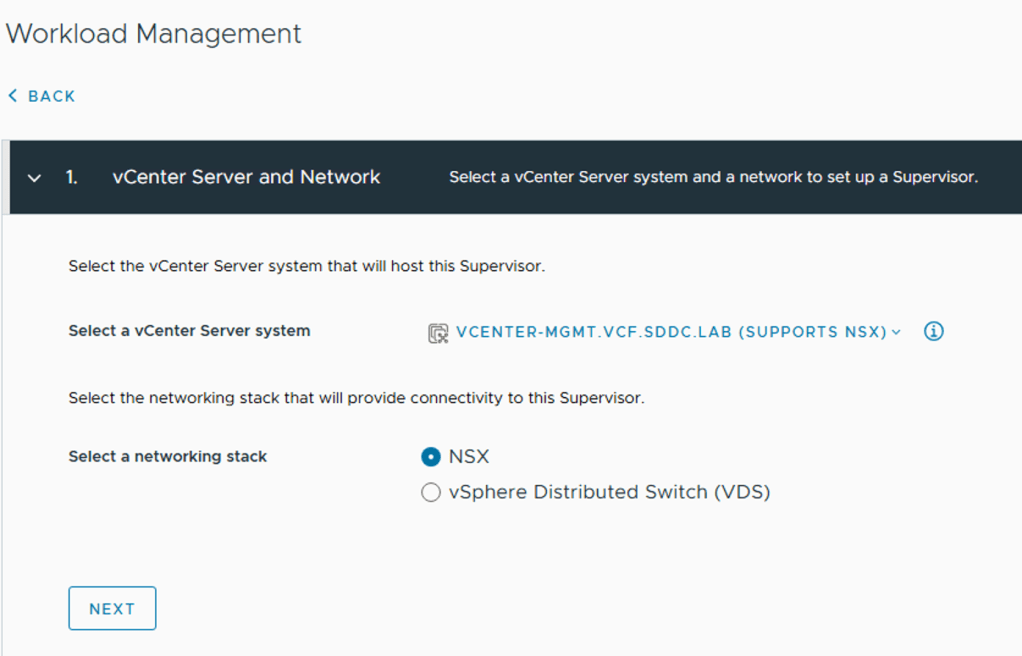
Task: Select the vSphere Distributed Switch radio button
Action: click(x=431, y=493)
